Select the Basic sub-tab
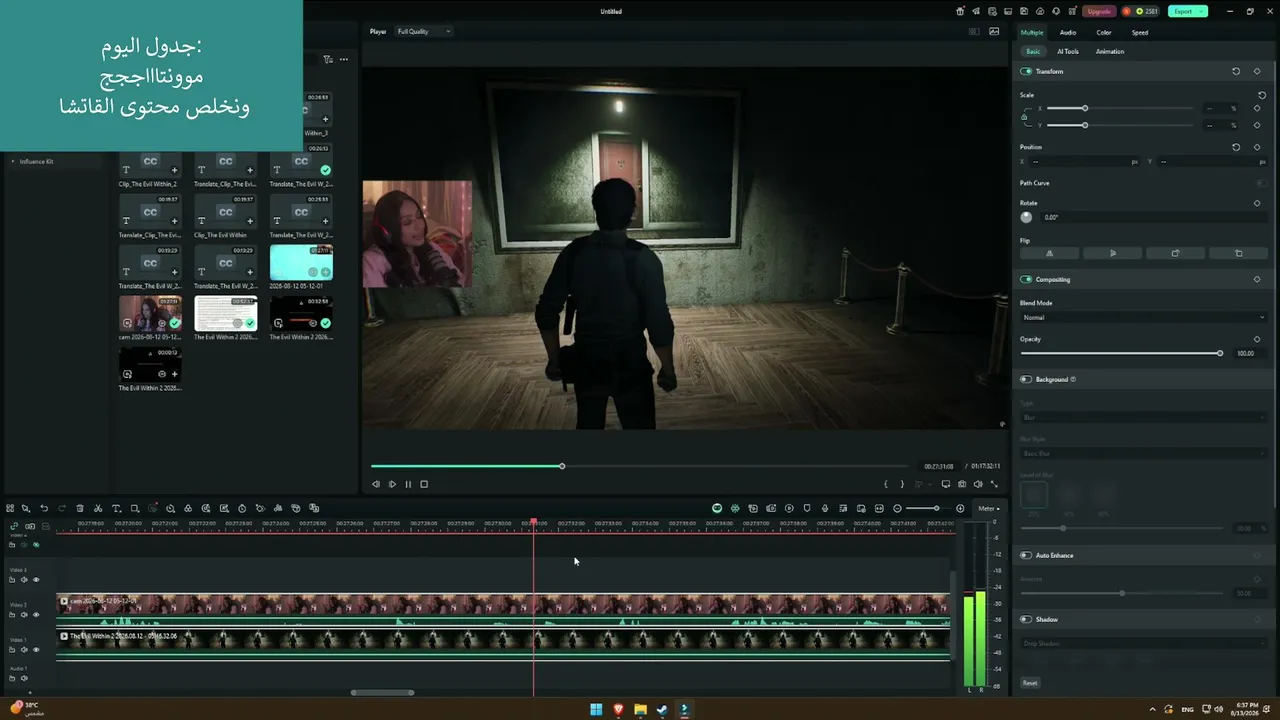1280x720 pixels. [x=1033, y=52]
